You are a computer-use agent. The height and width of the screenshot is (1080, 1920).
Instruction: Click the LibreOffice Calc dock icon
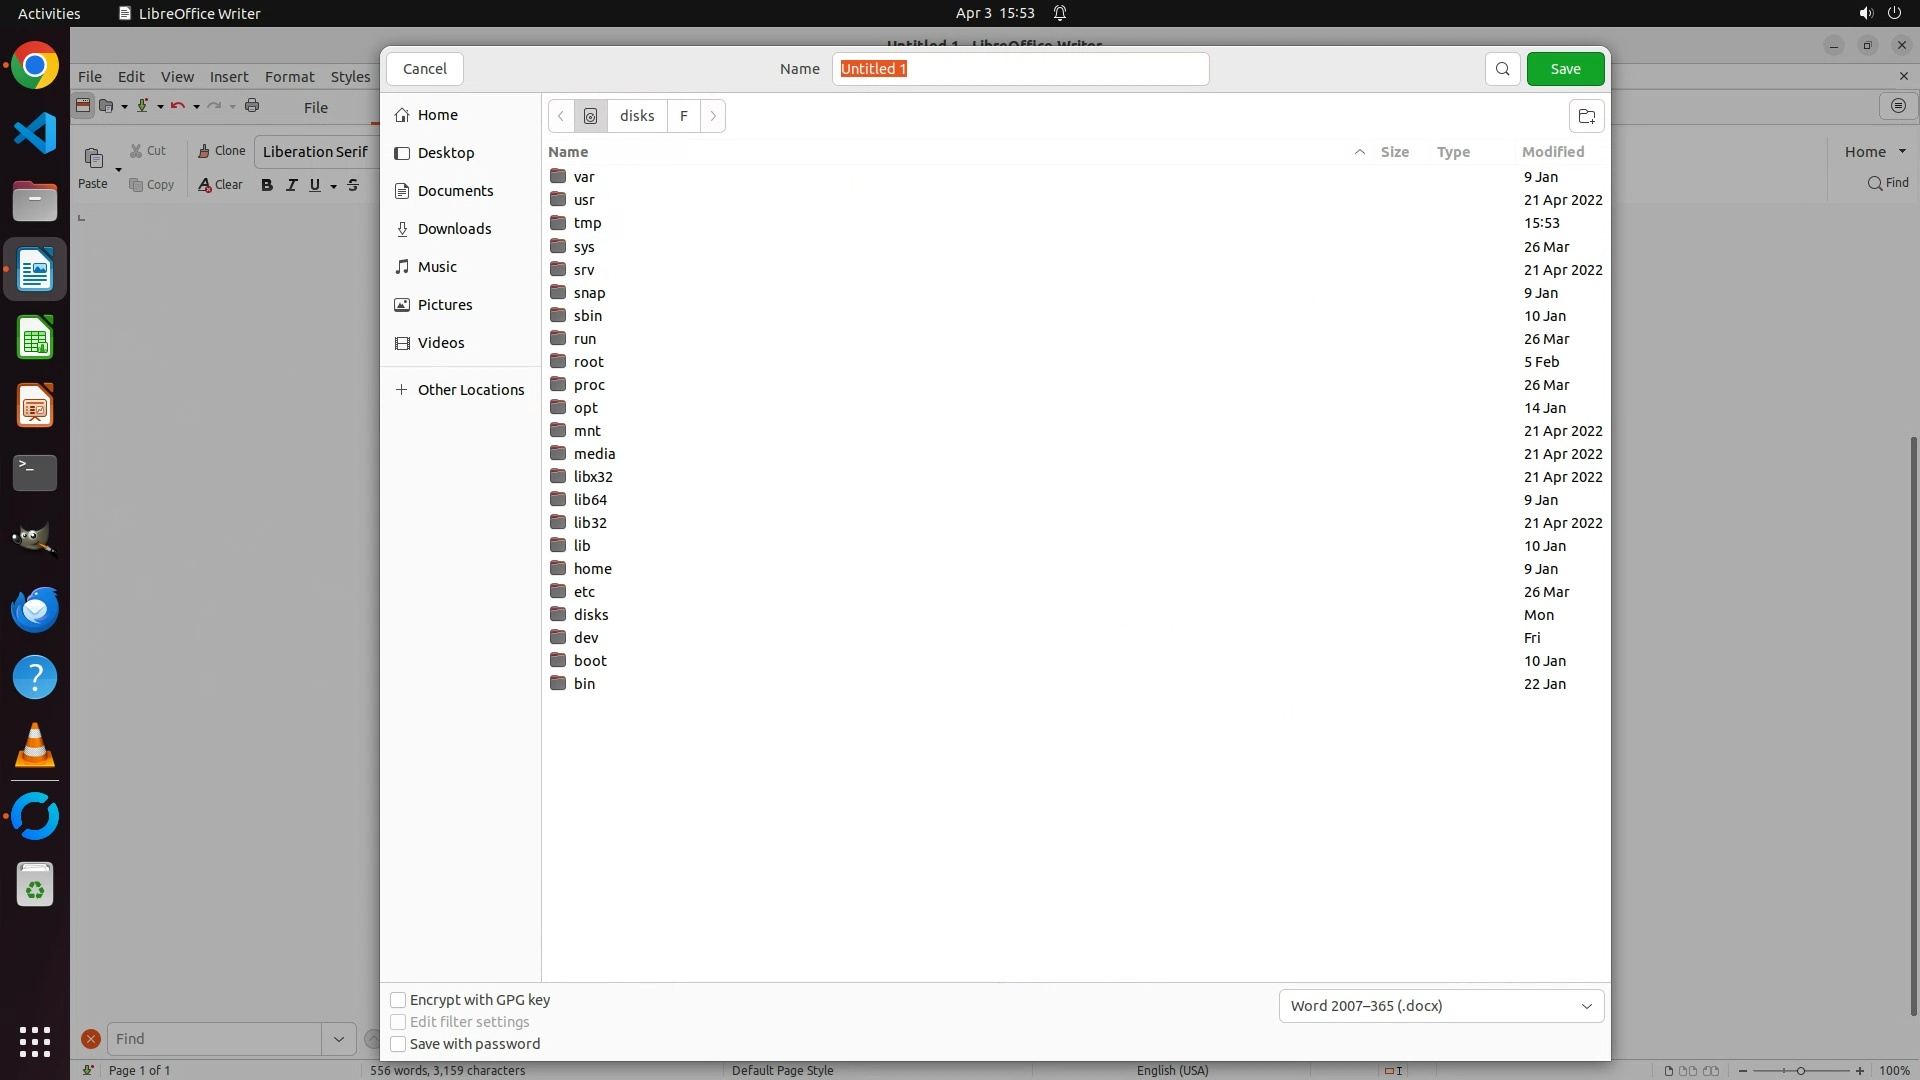pos(35,338)
